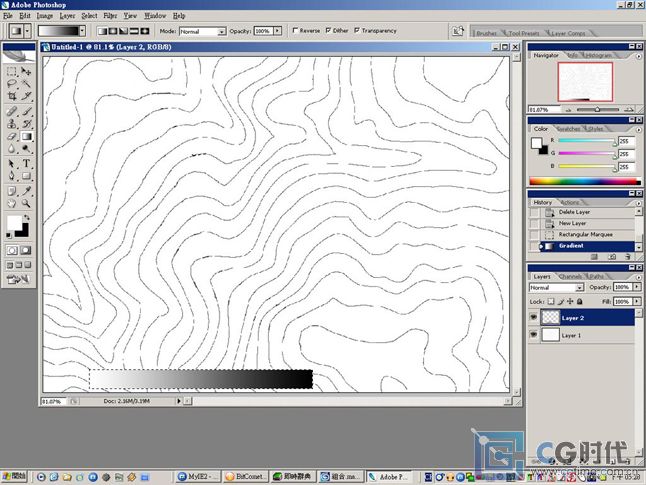
Task: Select the Notes tool
Action: (12, 191)
